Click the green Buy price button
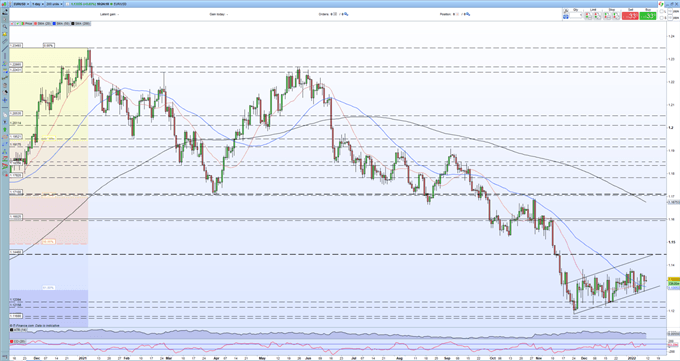 pyautogui.click(x=648, y=16)
